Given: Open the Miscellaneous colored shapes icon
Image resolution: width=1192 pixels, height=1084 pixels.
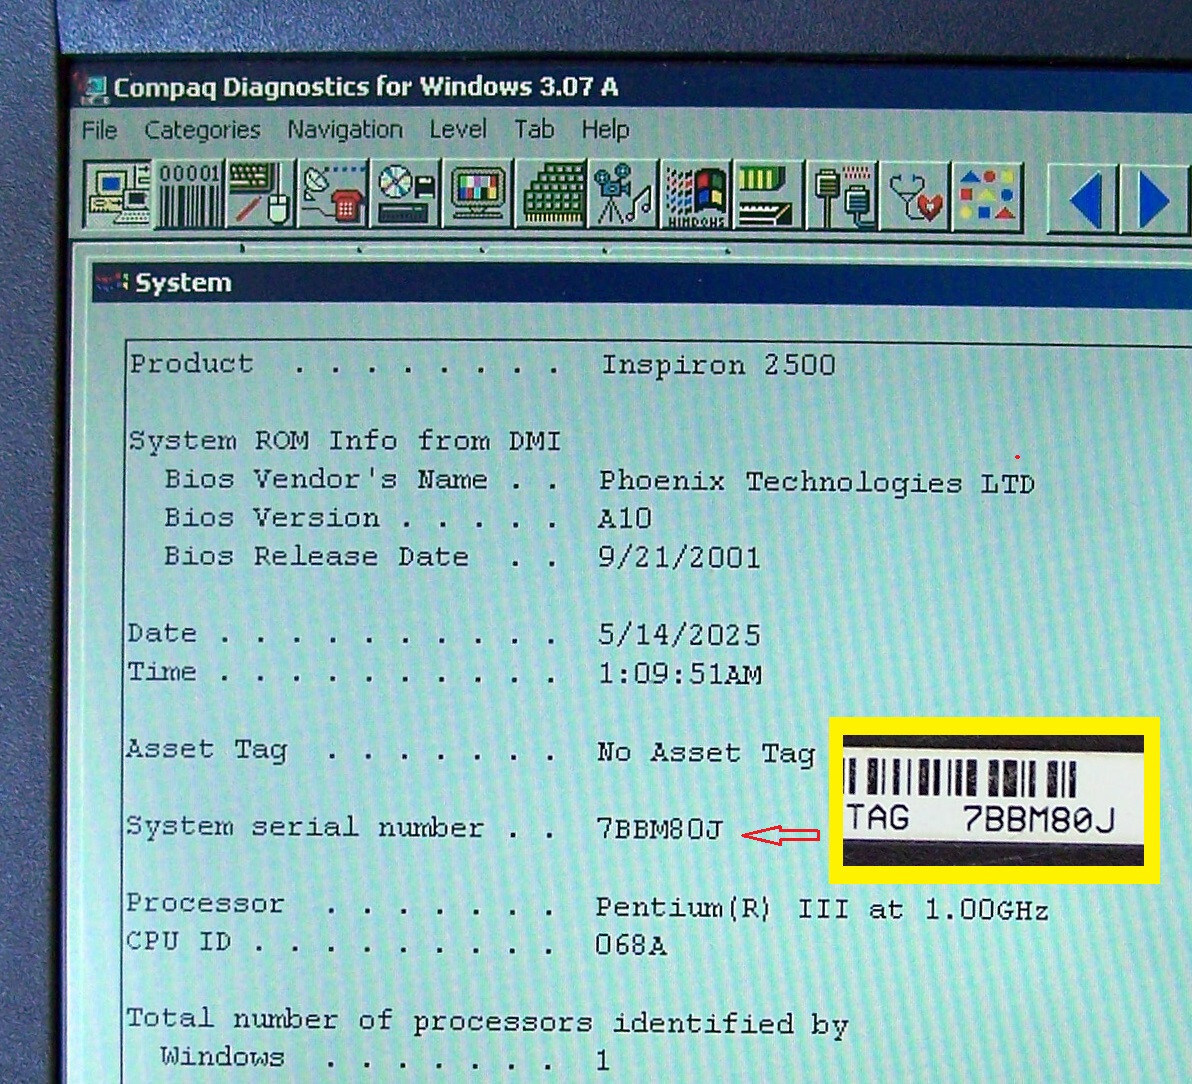Looking at the screenshot, I should [x=987, y=196].
